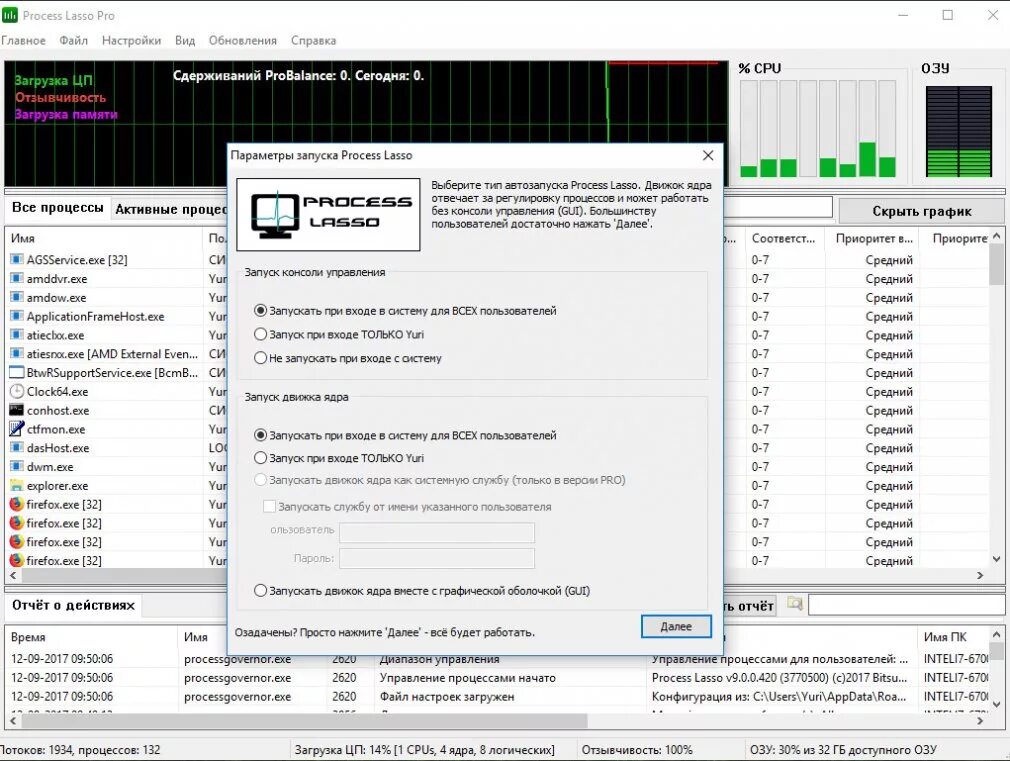
Task: Click right arrow of action log scrollbar
Action: coord(980,721)
